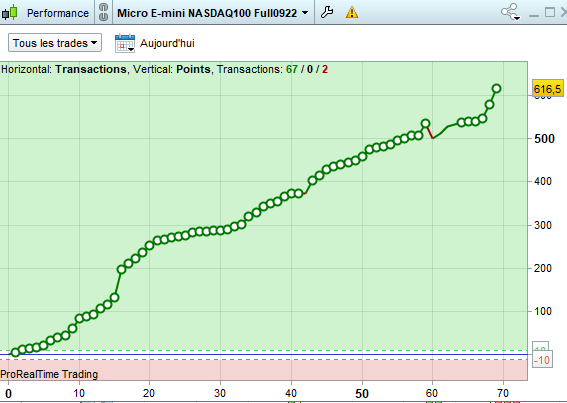
Task: Click the green 67 winning transactions count
Action: pos(292,69)
